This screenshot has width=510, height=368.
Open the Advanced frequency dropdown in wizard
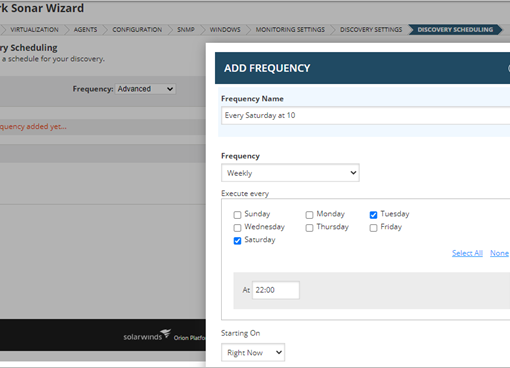[x=145, y=89]
